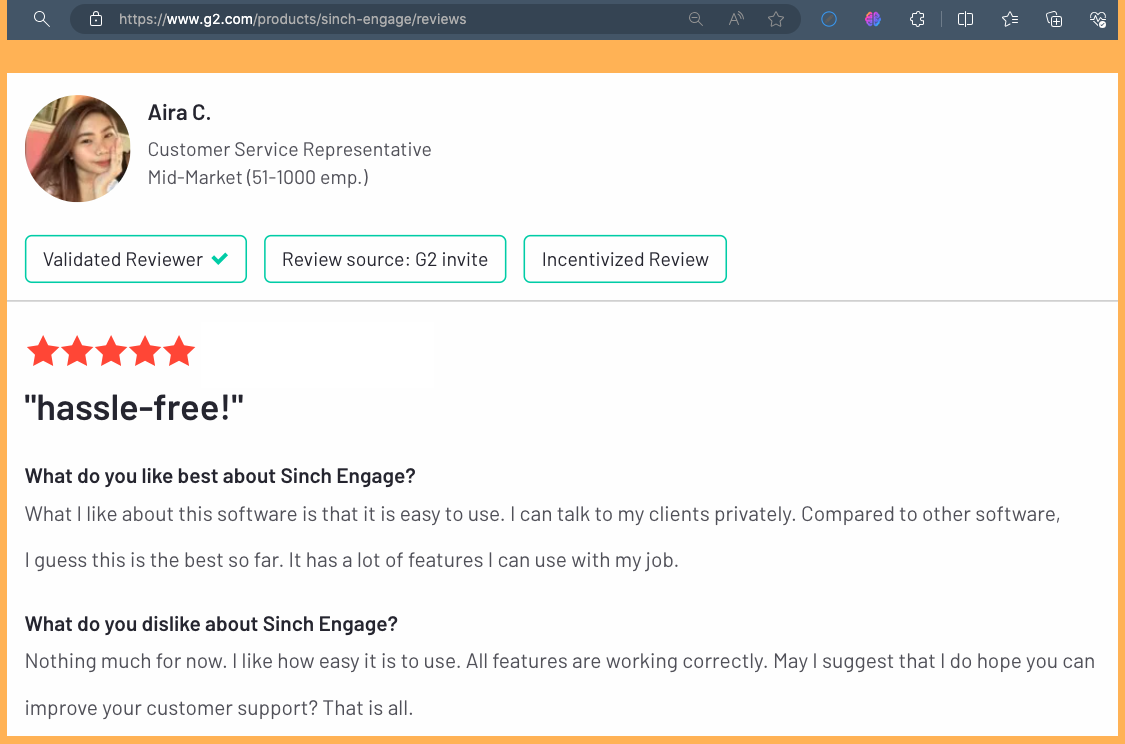The width and height of the screenshot is (1125, 744).
Task: Add page to favorites with star icon
Action: pyautogui.click(x=776, y=19)
